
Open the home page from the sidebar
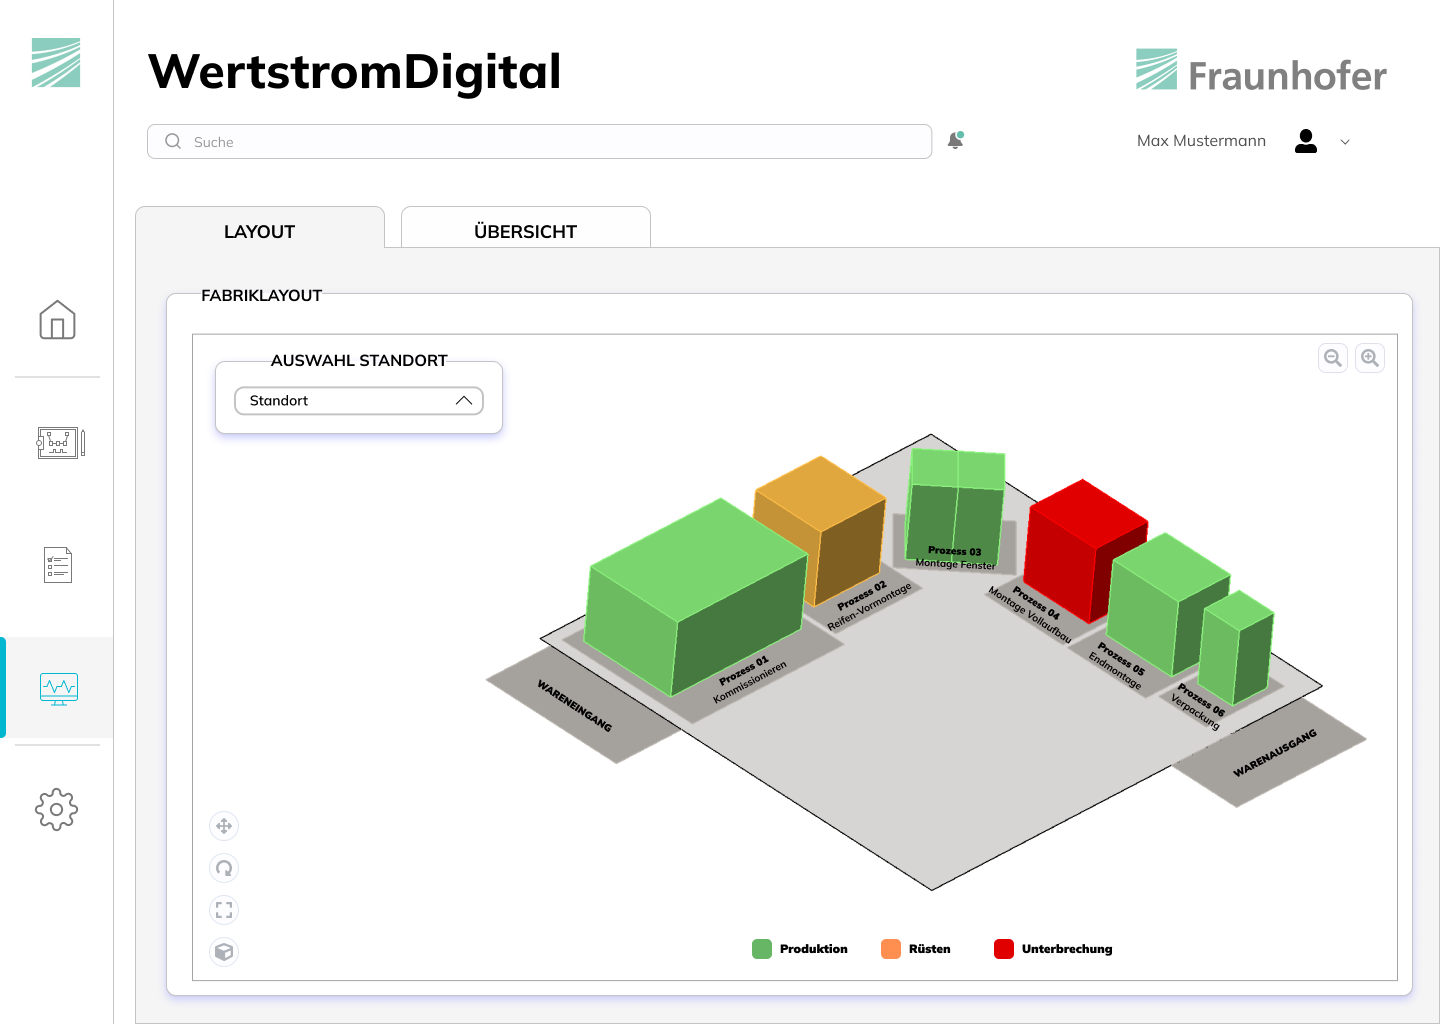point(57,320)
